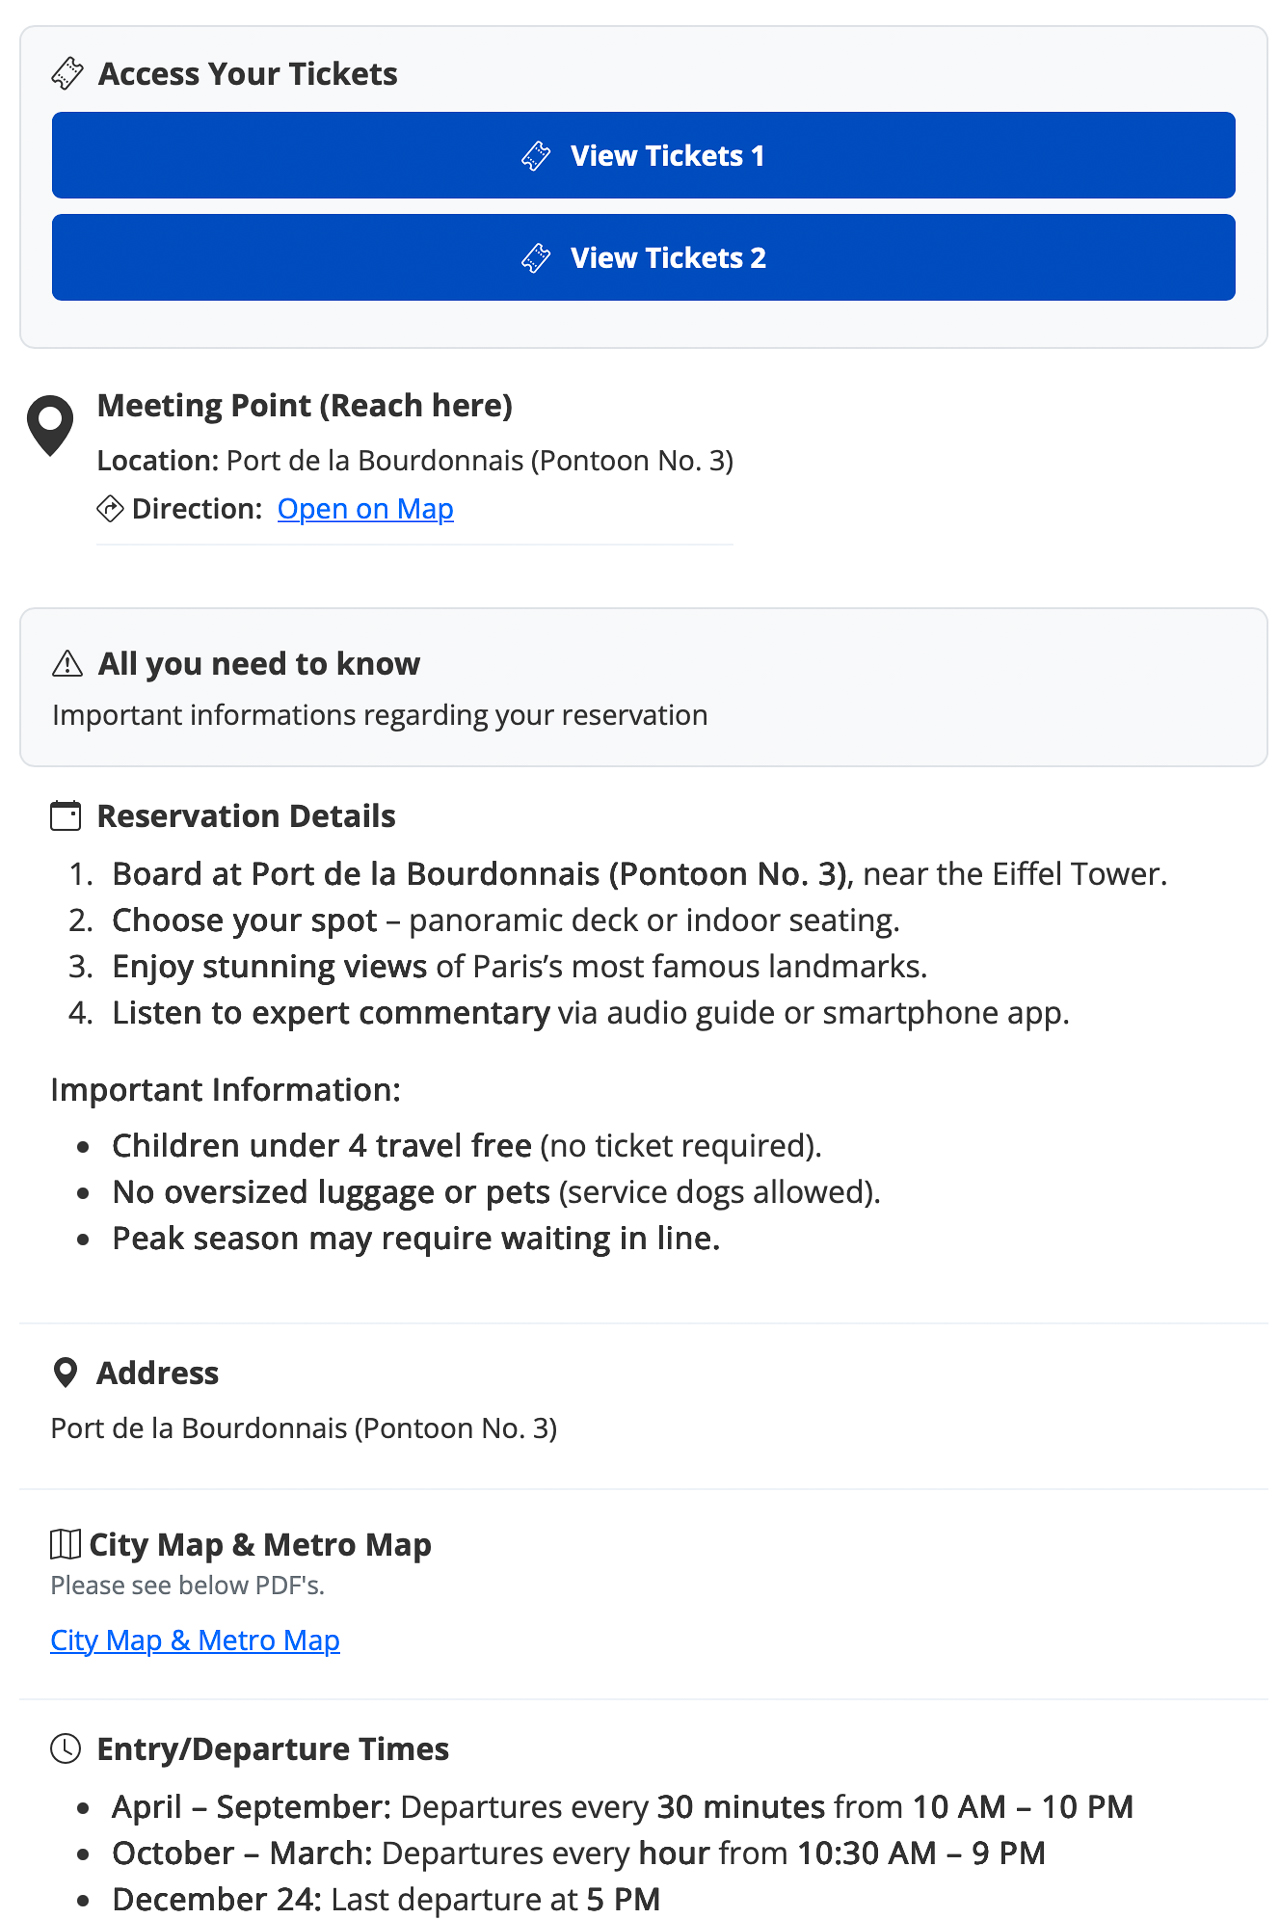This screenshot has height=1920, width=1280.
Task: Open the meeting point on the map
Action: point(366,509)
